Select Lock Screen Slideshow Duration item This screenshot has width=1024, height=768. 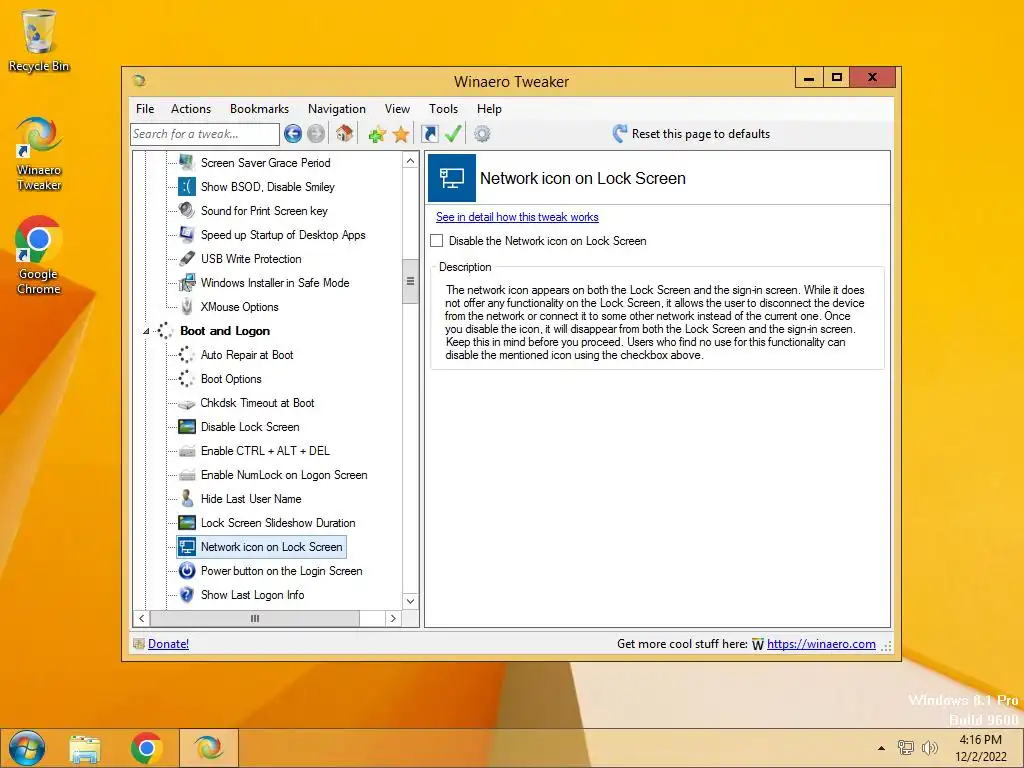[278, 522]
